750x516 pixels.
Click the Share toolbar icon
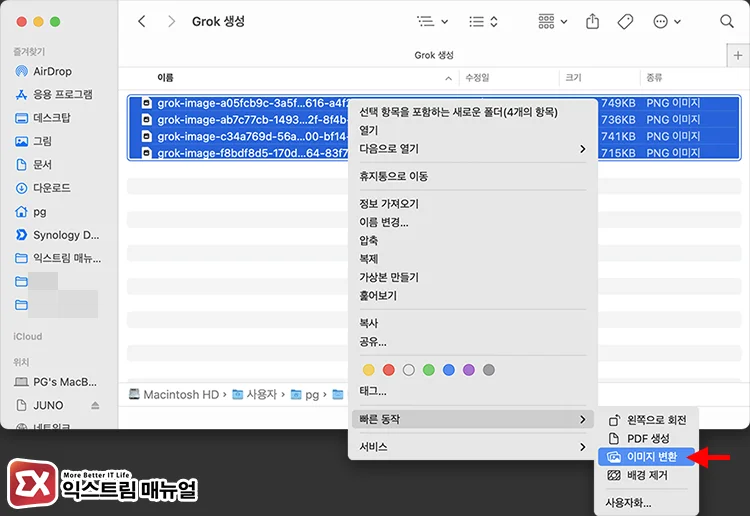592,21
